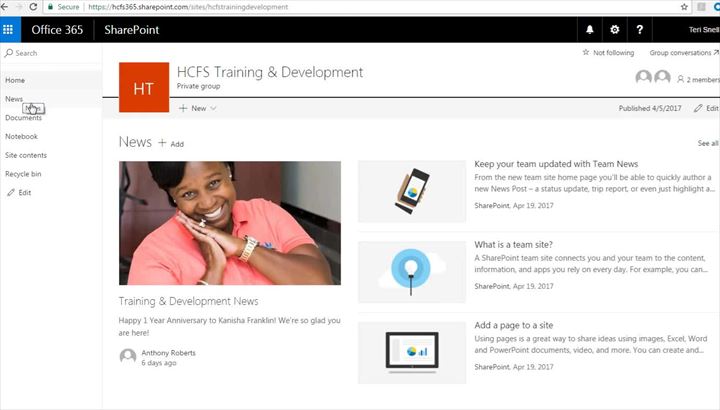Select Notebook in left navigation
The image size is (720, 410).
tap(21, 136)
